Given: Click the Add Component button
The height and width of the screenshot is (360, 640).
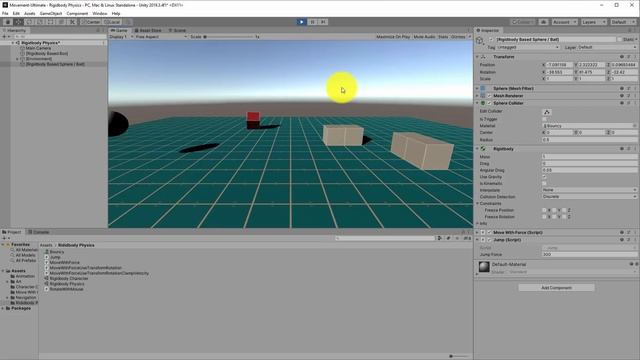Looking at the screenshot, I should click(x=556, y=288).
